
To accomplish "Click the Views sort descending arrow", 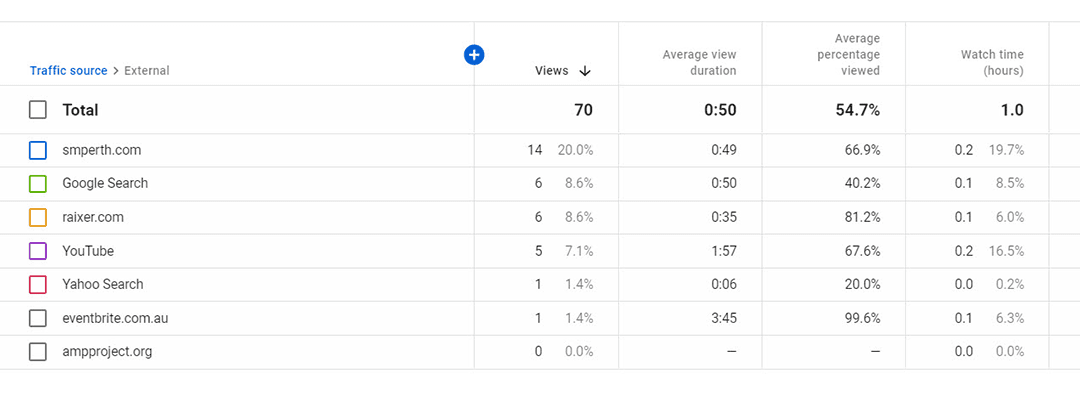I will pos(585,71).
